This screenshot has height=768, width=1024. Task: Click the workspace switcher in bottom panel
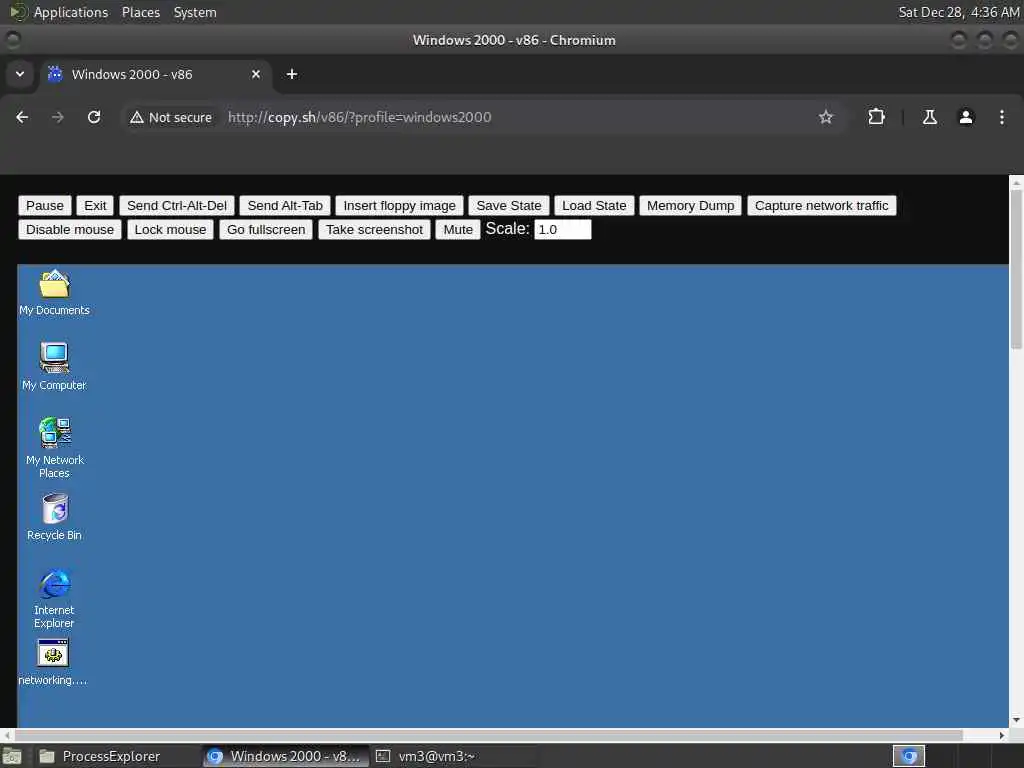click(x=909, y=756)
